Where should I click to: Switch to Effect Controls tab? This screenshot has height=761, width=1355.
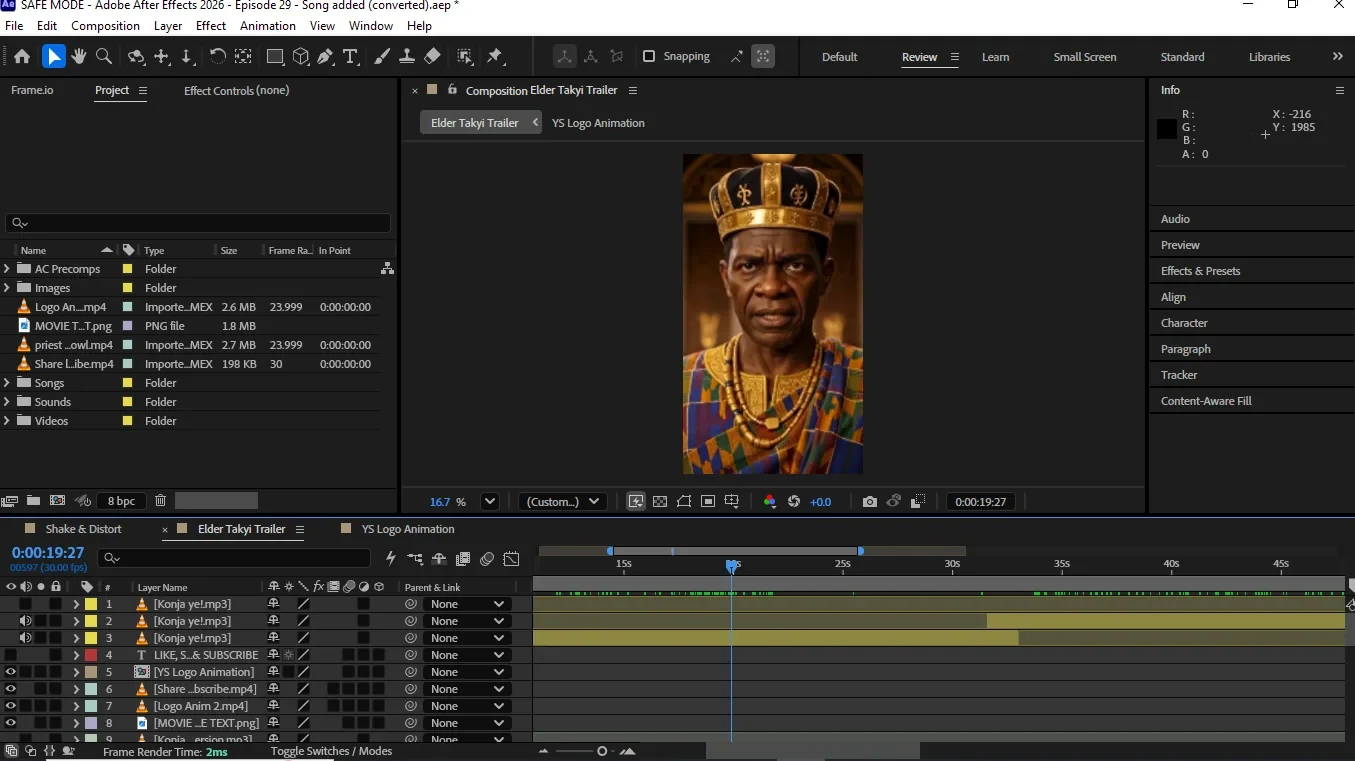tap(236, 90)
